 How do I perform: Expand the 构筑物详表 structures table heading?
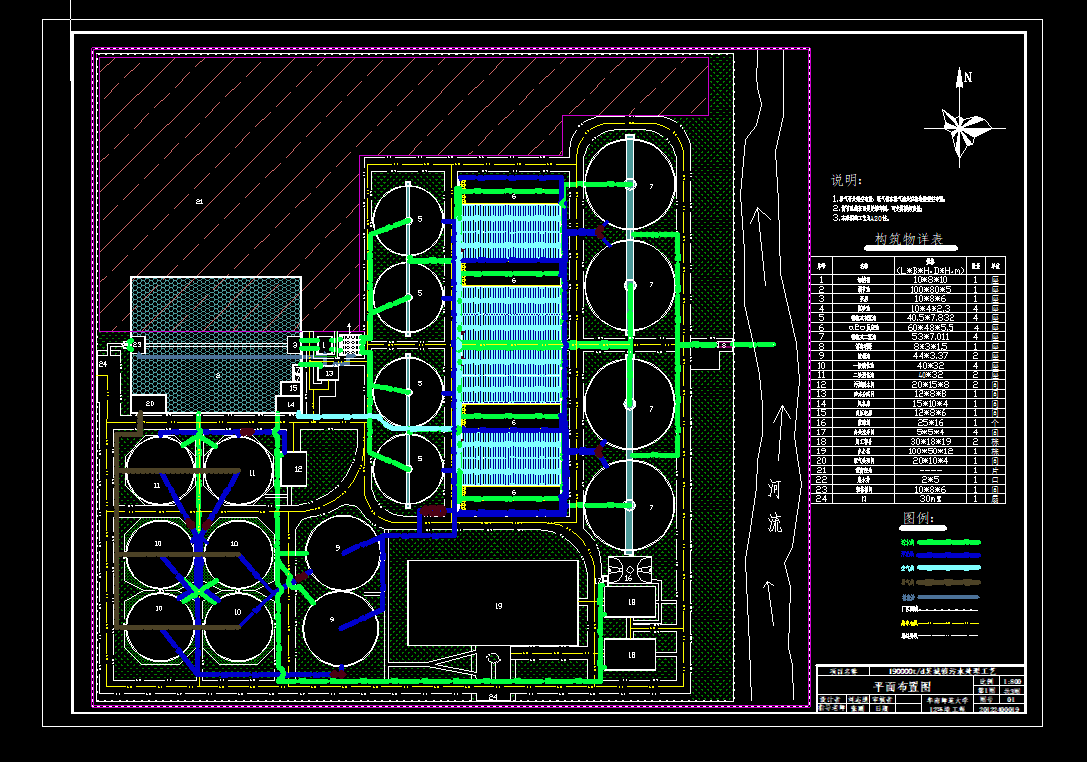[x=909, y=239]
